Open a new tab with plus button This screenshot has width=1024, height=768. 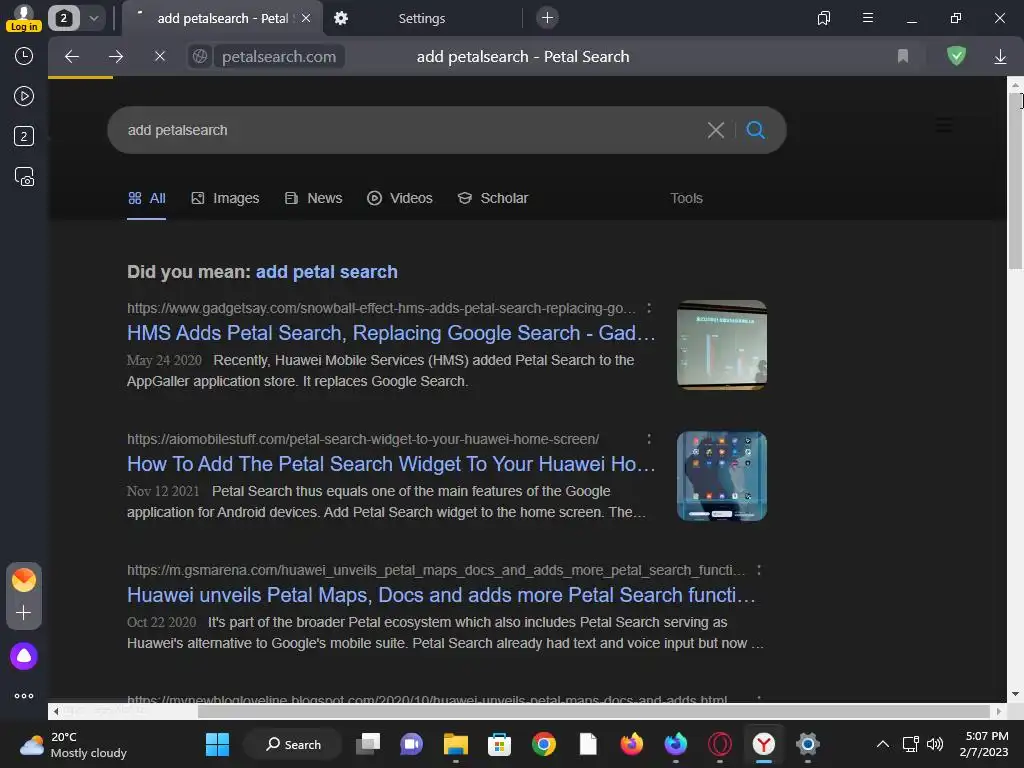point(547,18)
